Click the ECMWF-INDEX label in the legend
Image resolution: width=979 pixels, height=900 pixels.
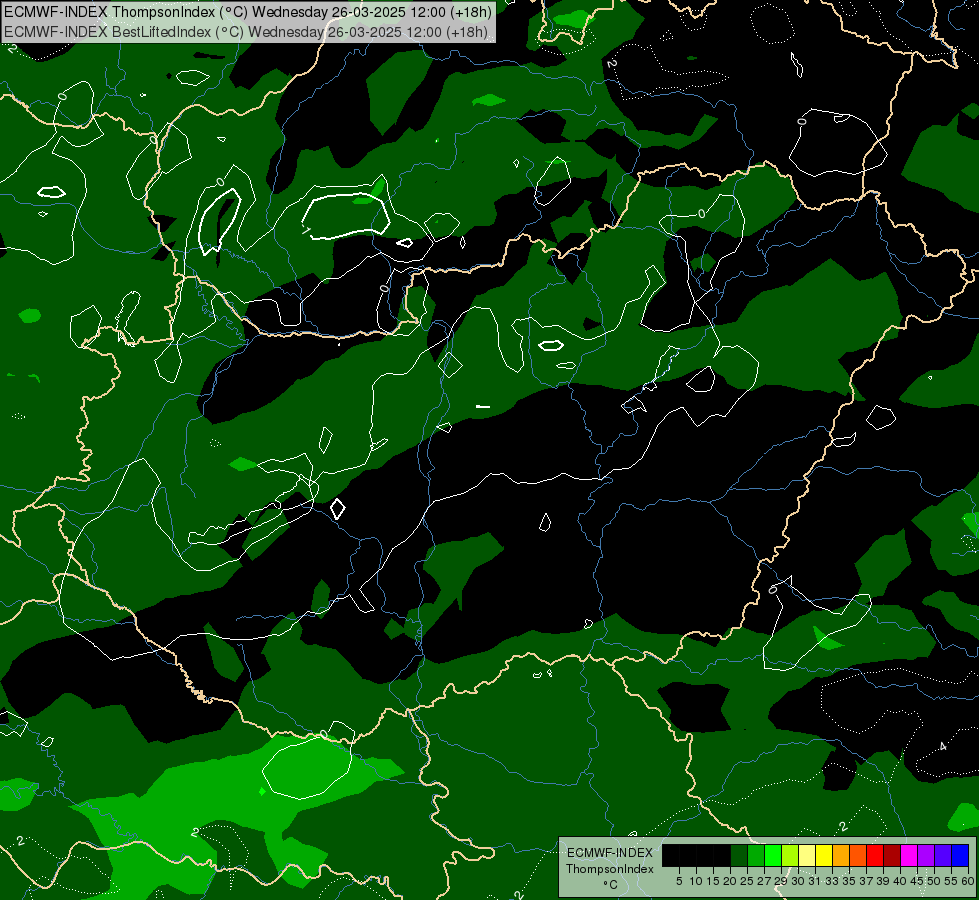(610, 853)
